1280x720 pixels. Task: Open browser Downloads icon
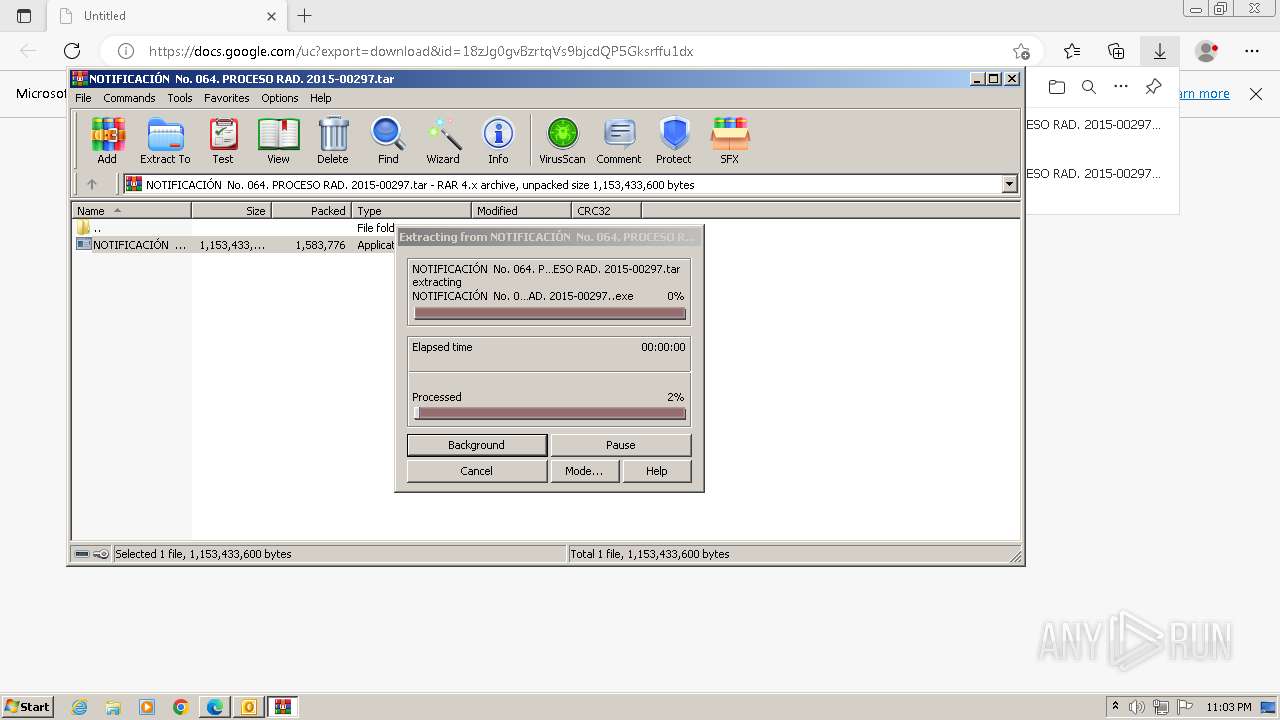1159,51
